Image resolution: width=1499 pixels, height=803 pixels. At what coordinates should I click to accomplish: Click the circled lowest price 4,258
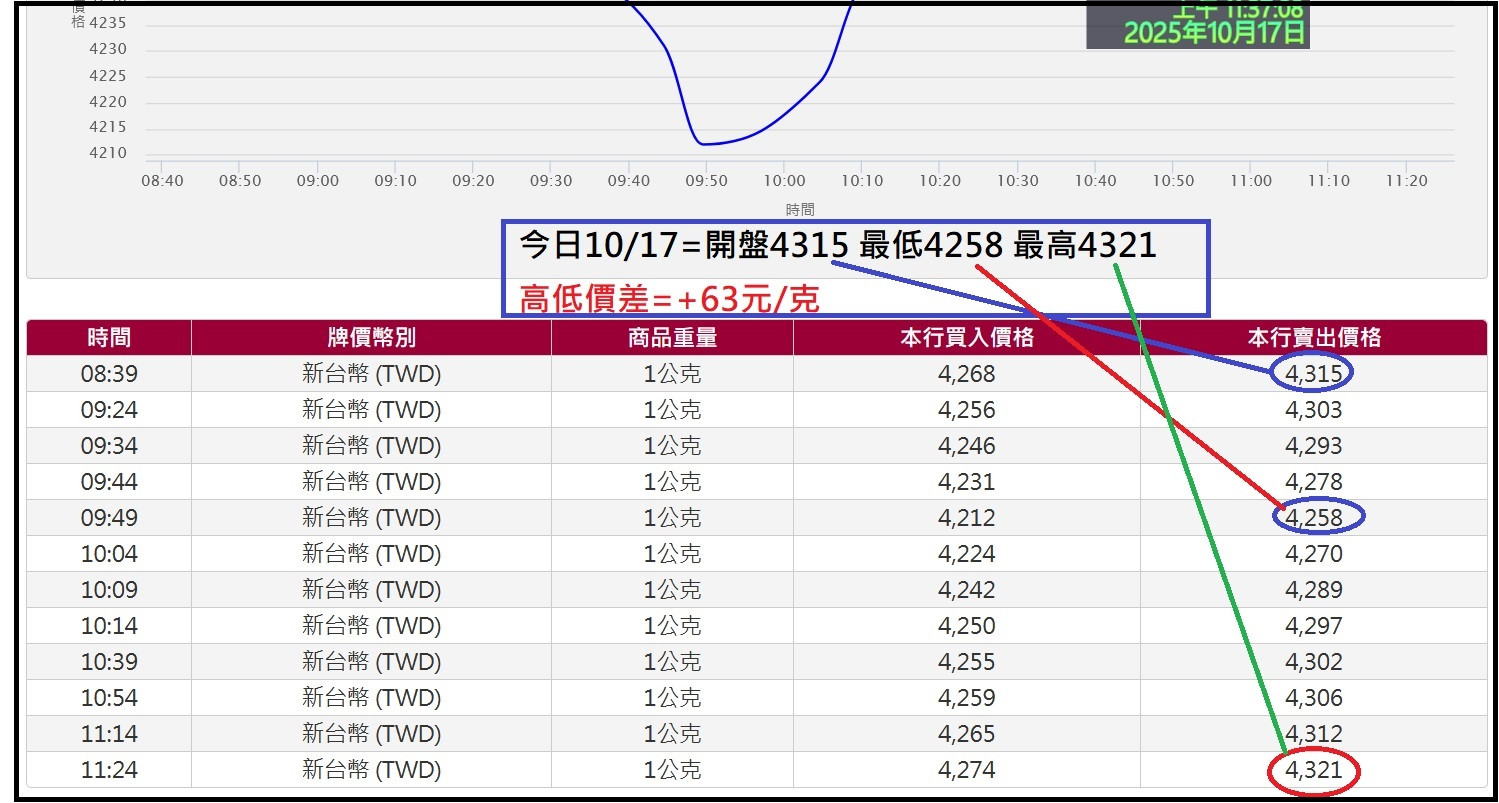pos(1314,517)
